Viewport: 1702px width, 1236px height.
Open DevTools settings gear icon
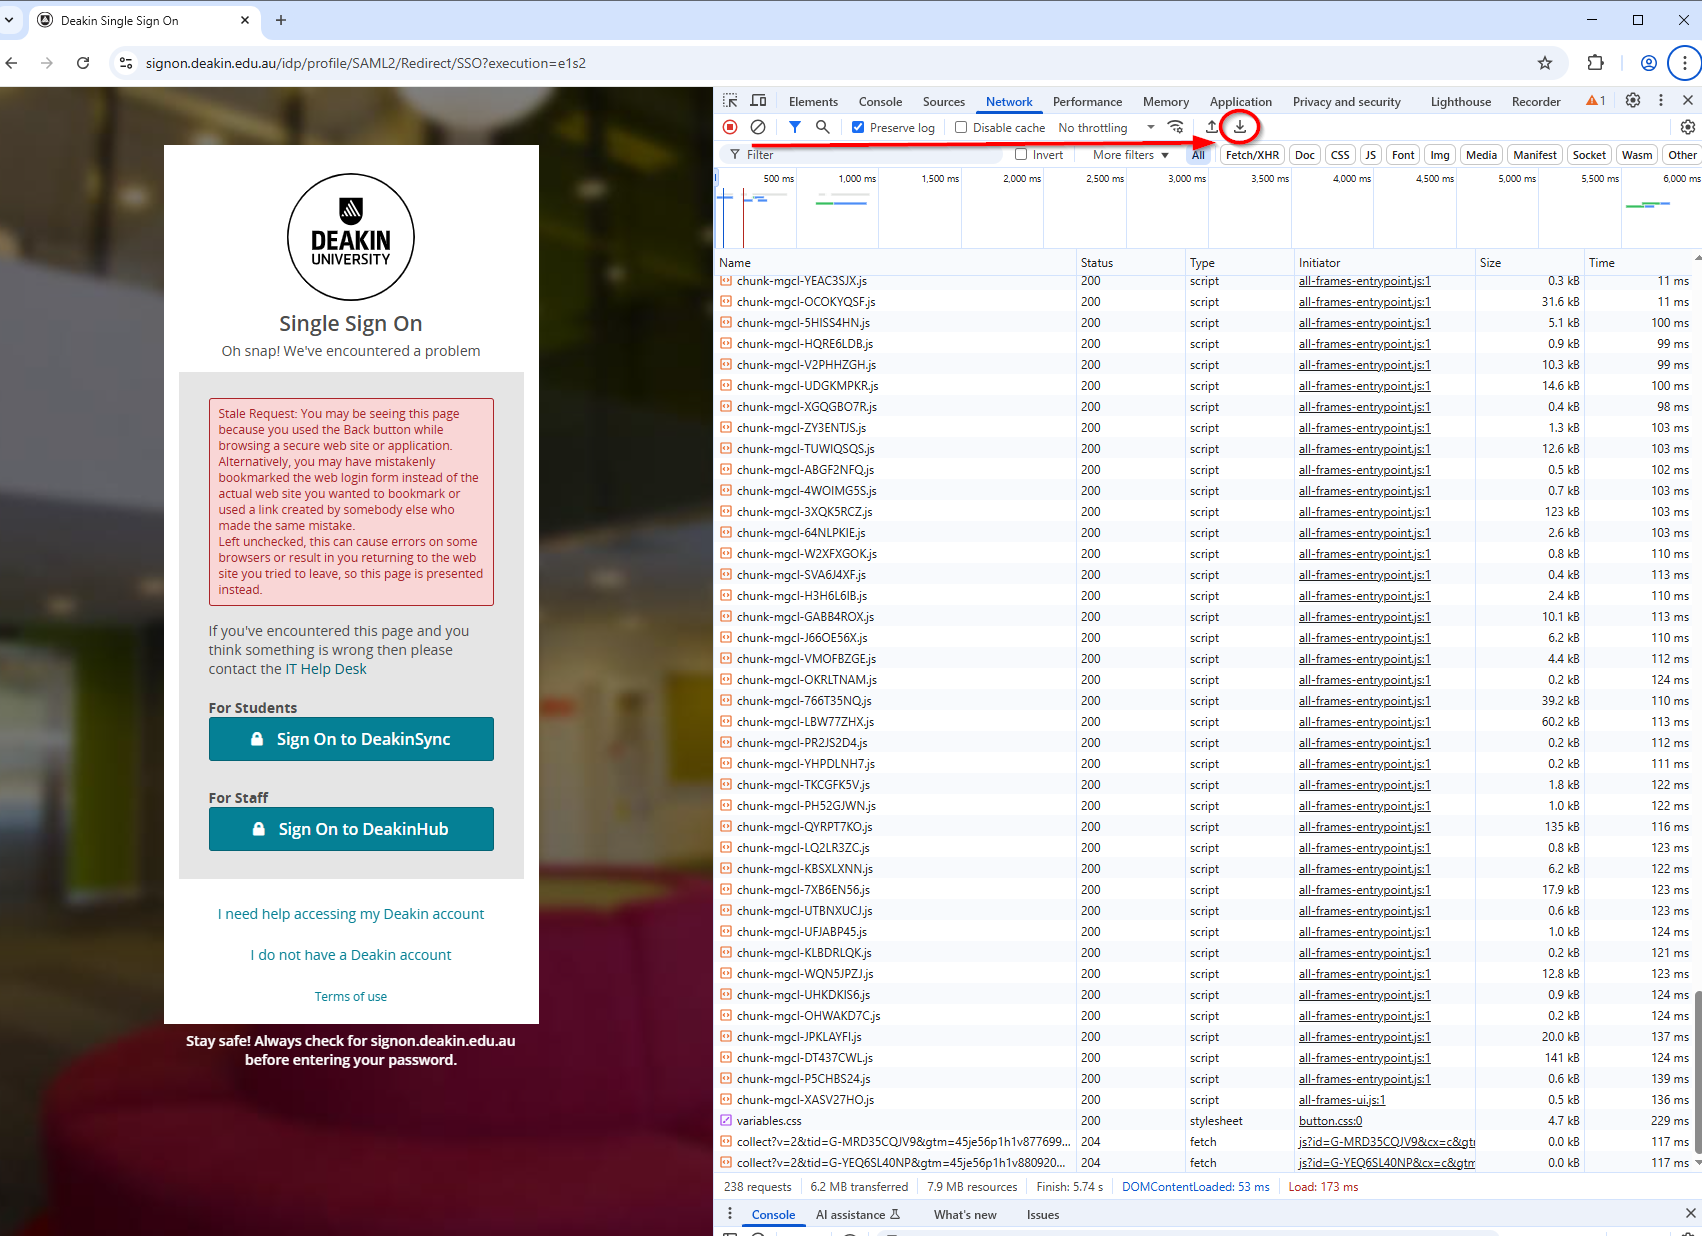1633,101
